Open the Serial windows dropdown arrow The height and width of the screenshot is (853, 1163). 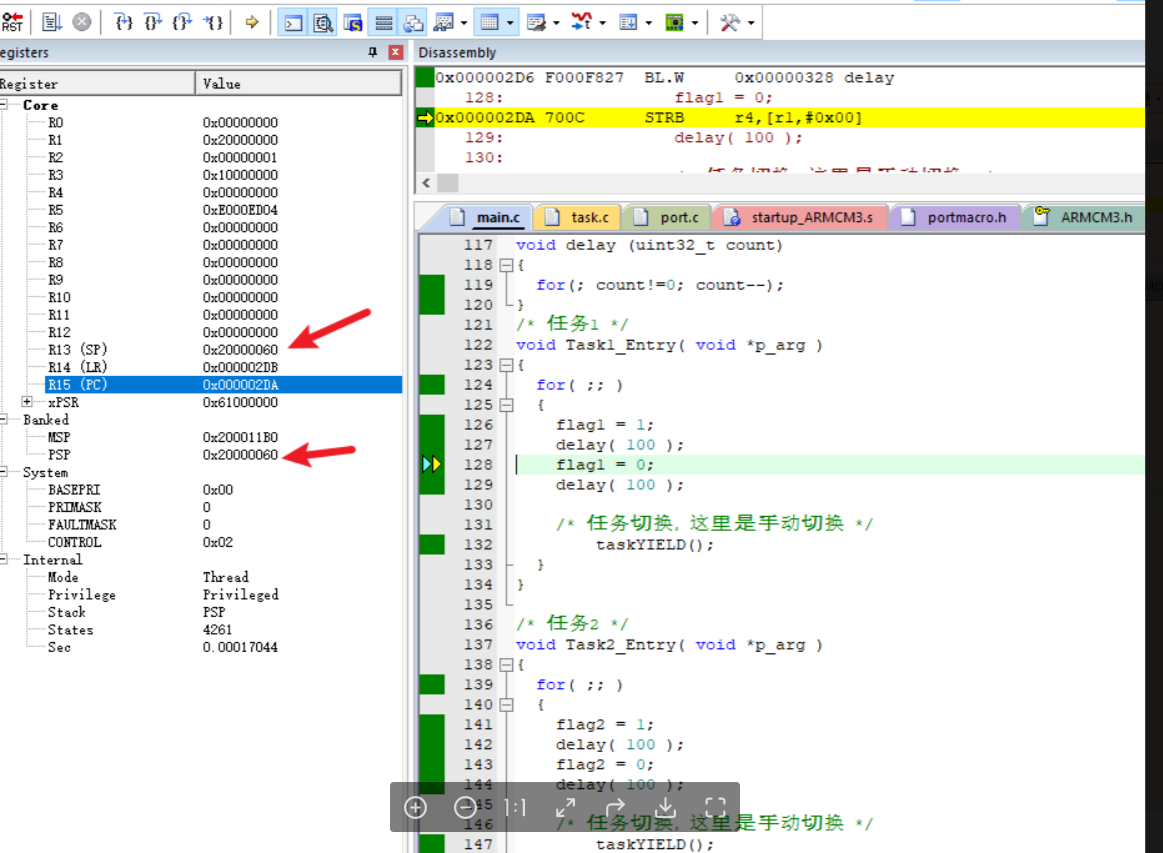[556, 23]
